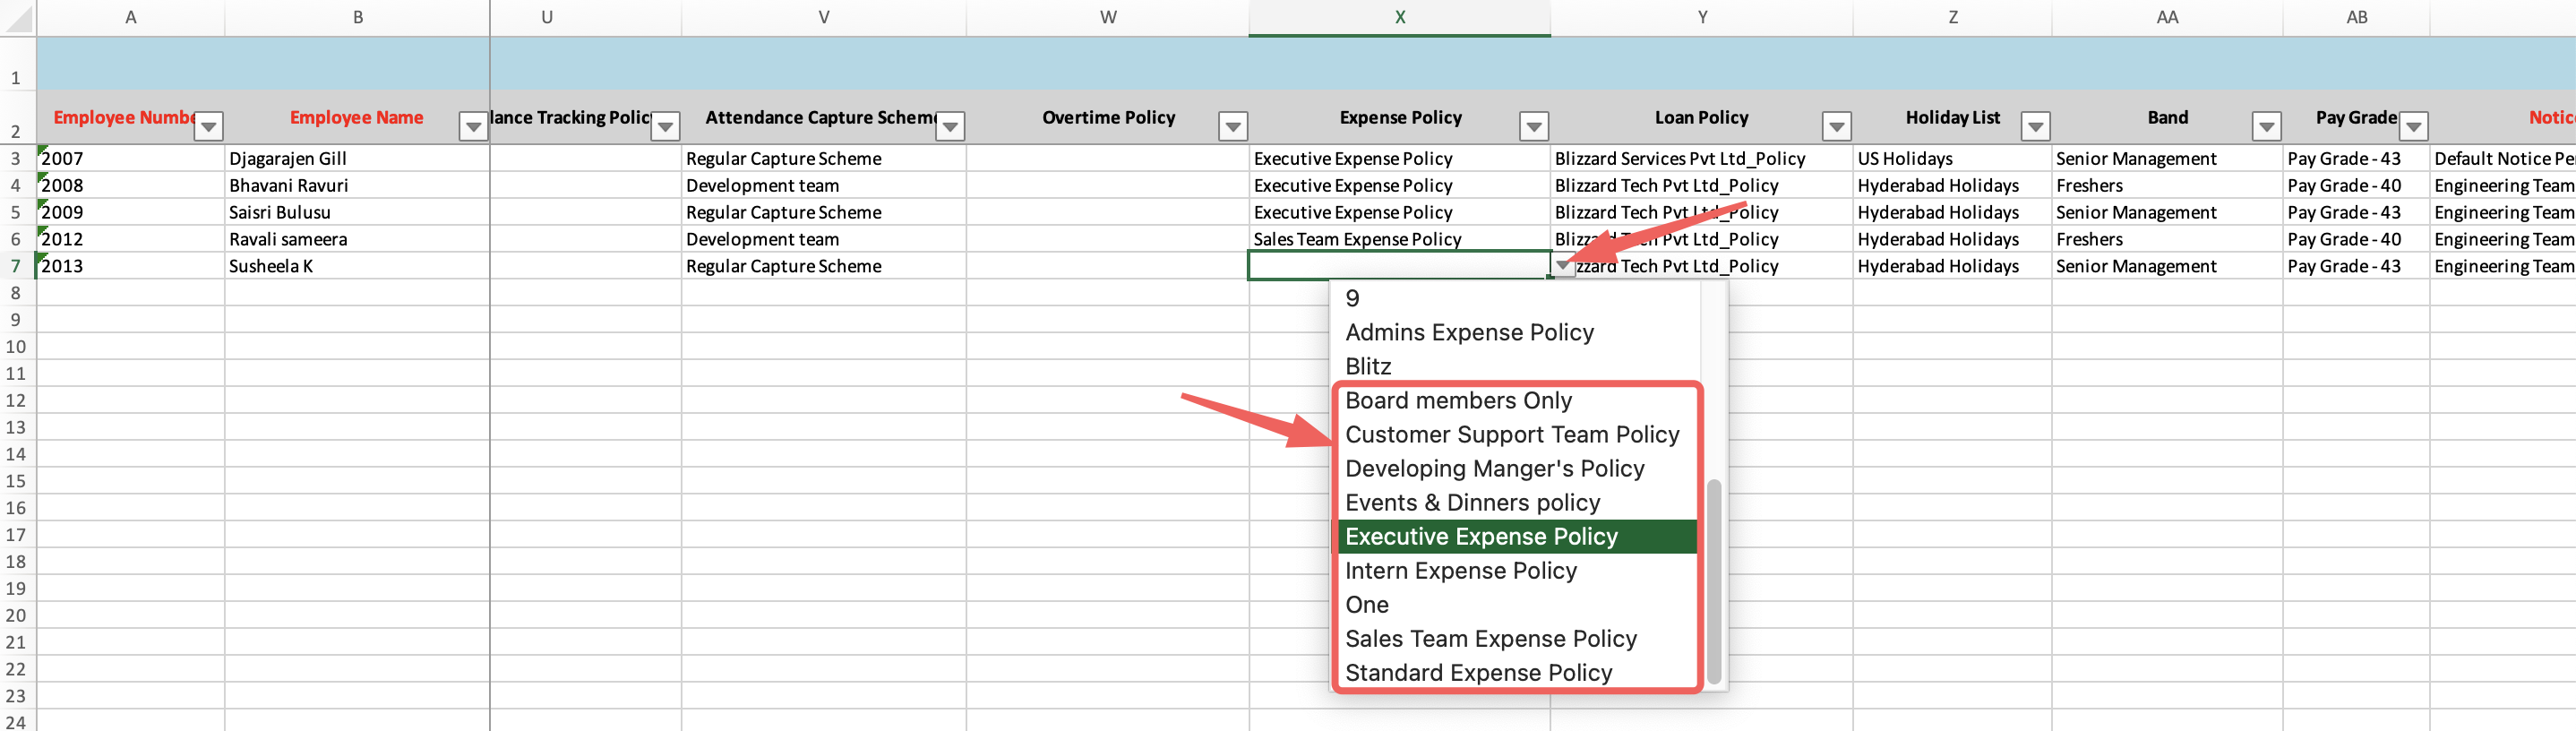Select row 7 header
This screenshot has height=731, width=2576.
pyautogui.click(x=16, y=266)
